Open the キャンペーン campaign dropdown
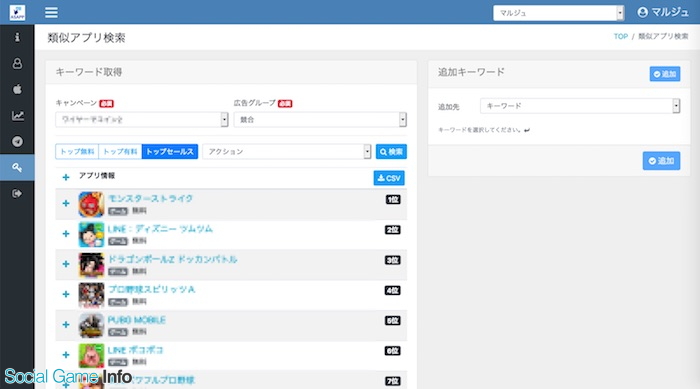The width and height of the screenshot is (700, 389). (142, 120)
